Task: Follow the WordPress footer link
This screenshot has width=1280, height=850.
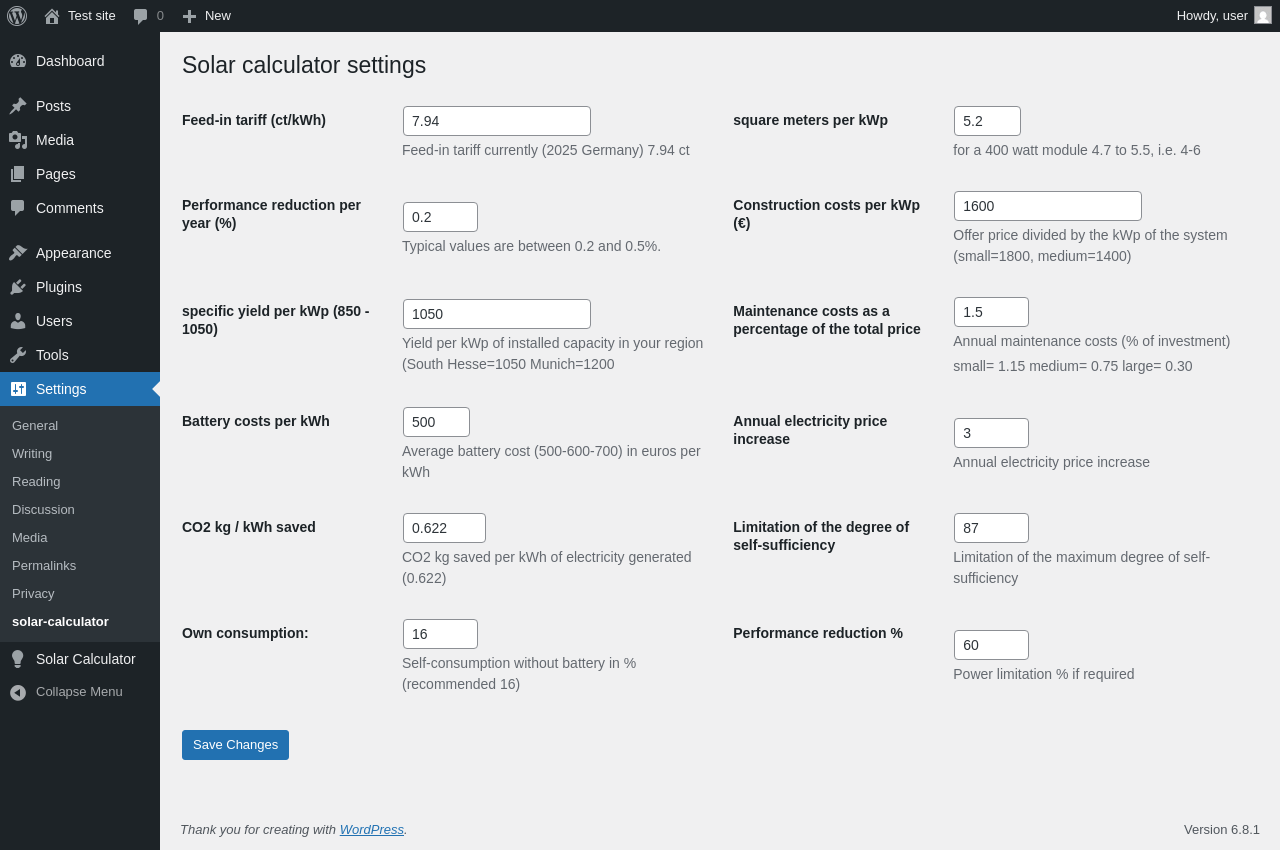Action: coord(371,829)
